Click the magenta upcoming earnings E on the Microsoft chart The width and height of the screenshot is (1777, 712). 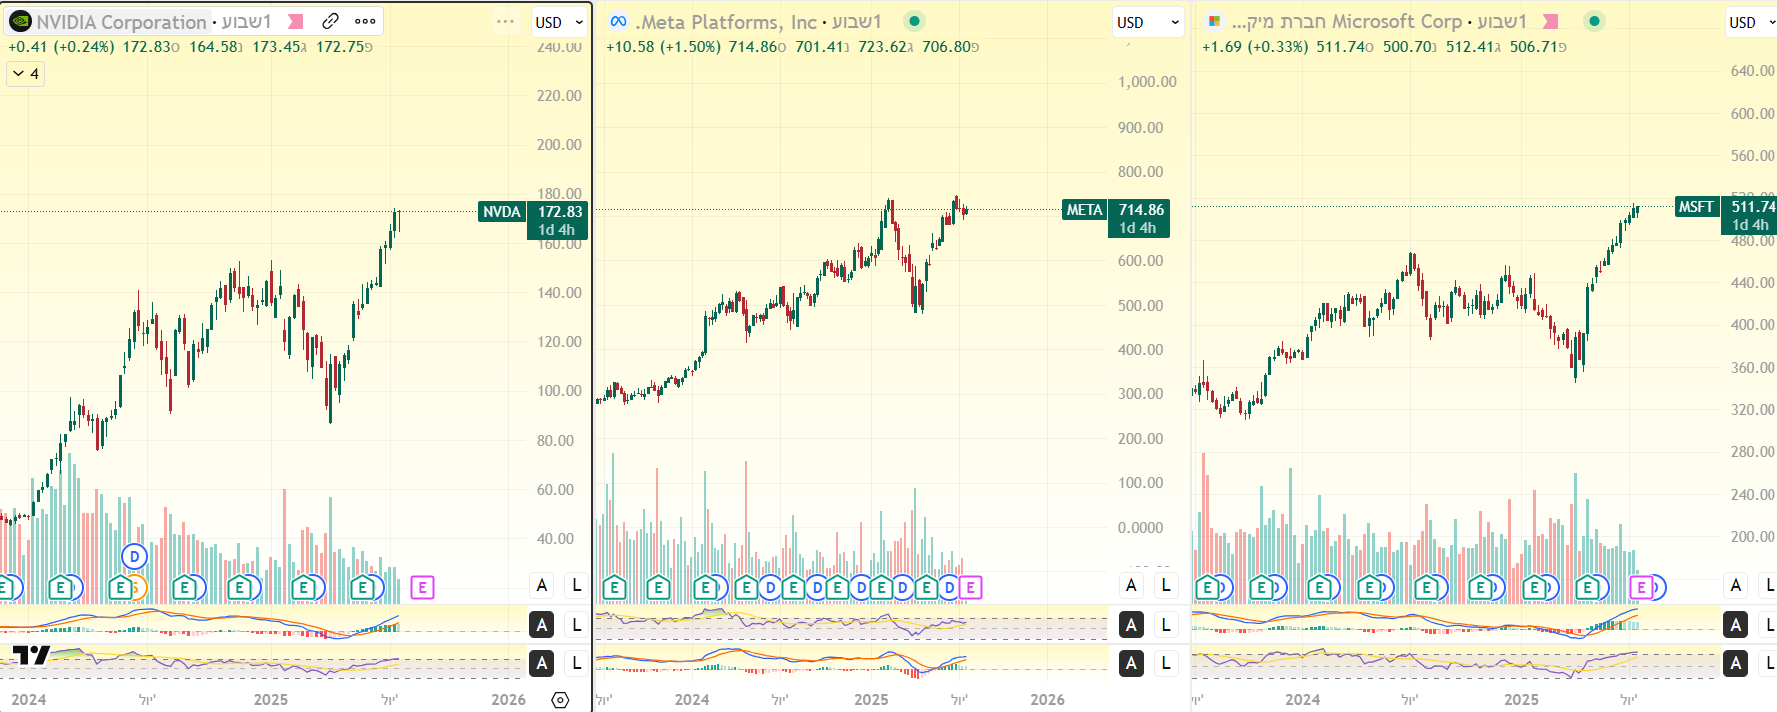(1641, 587)
